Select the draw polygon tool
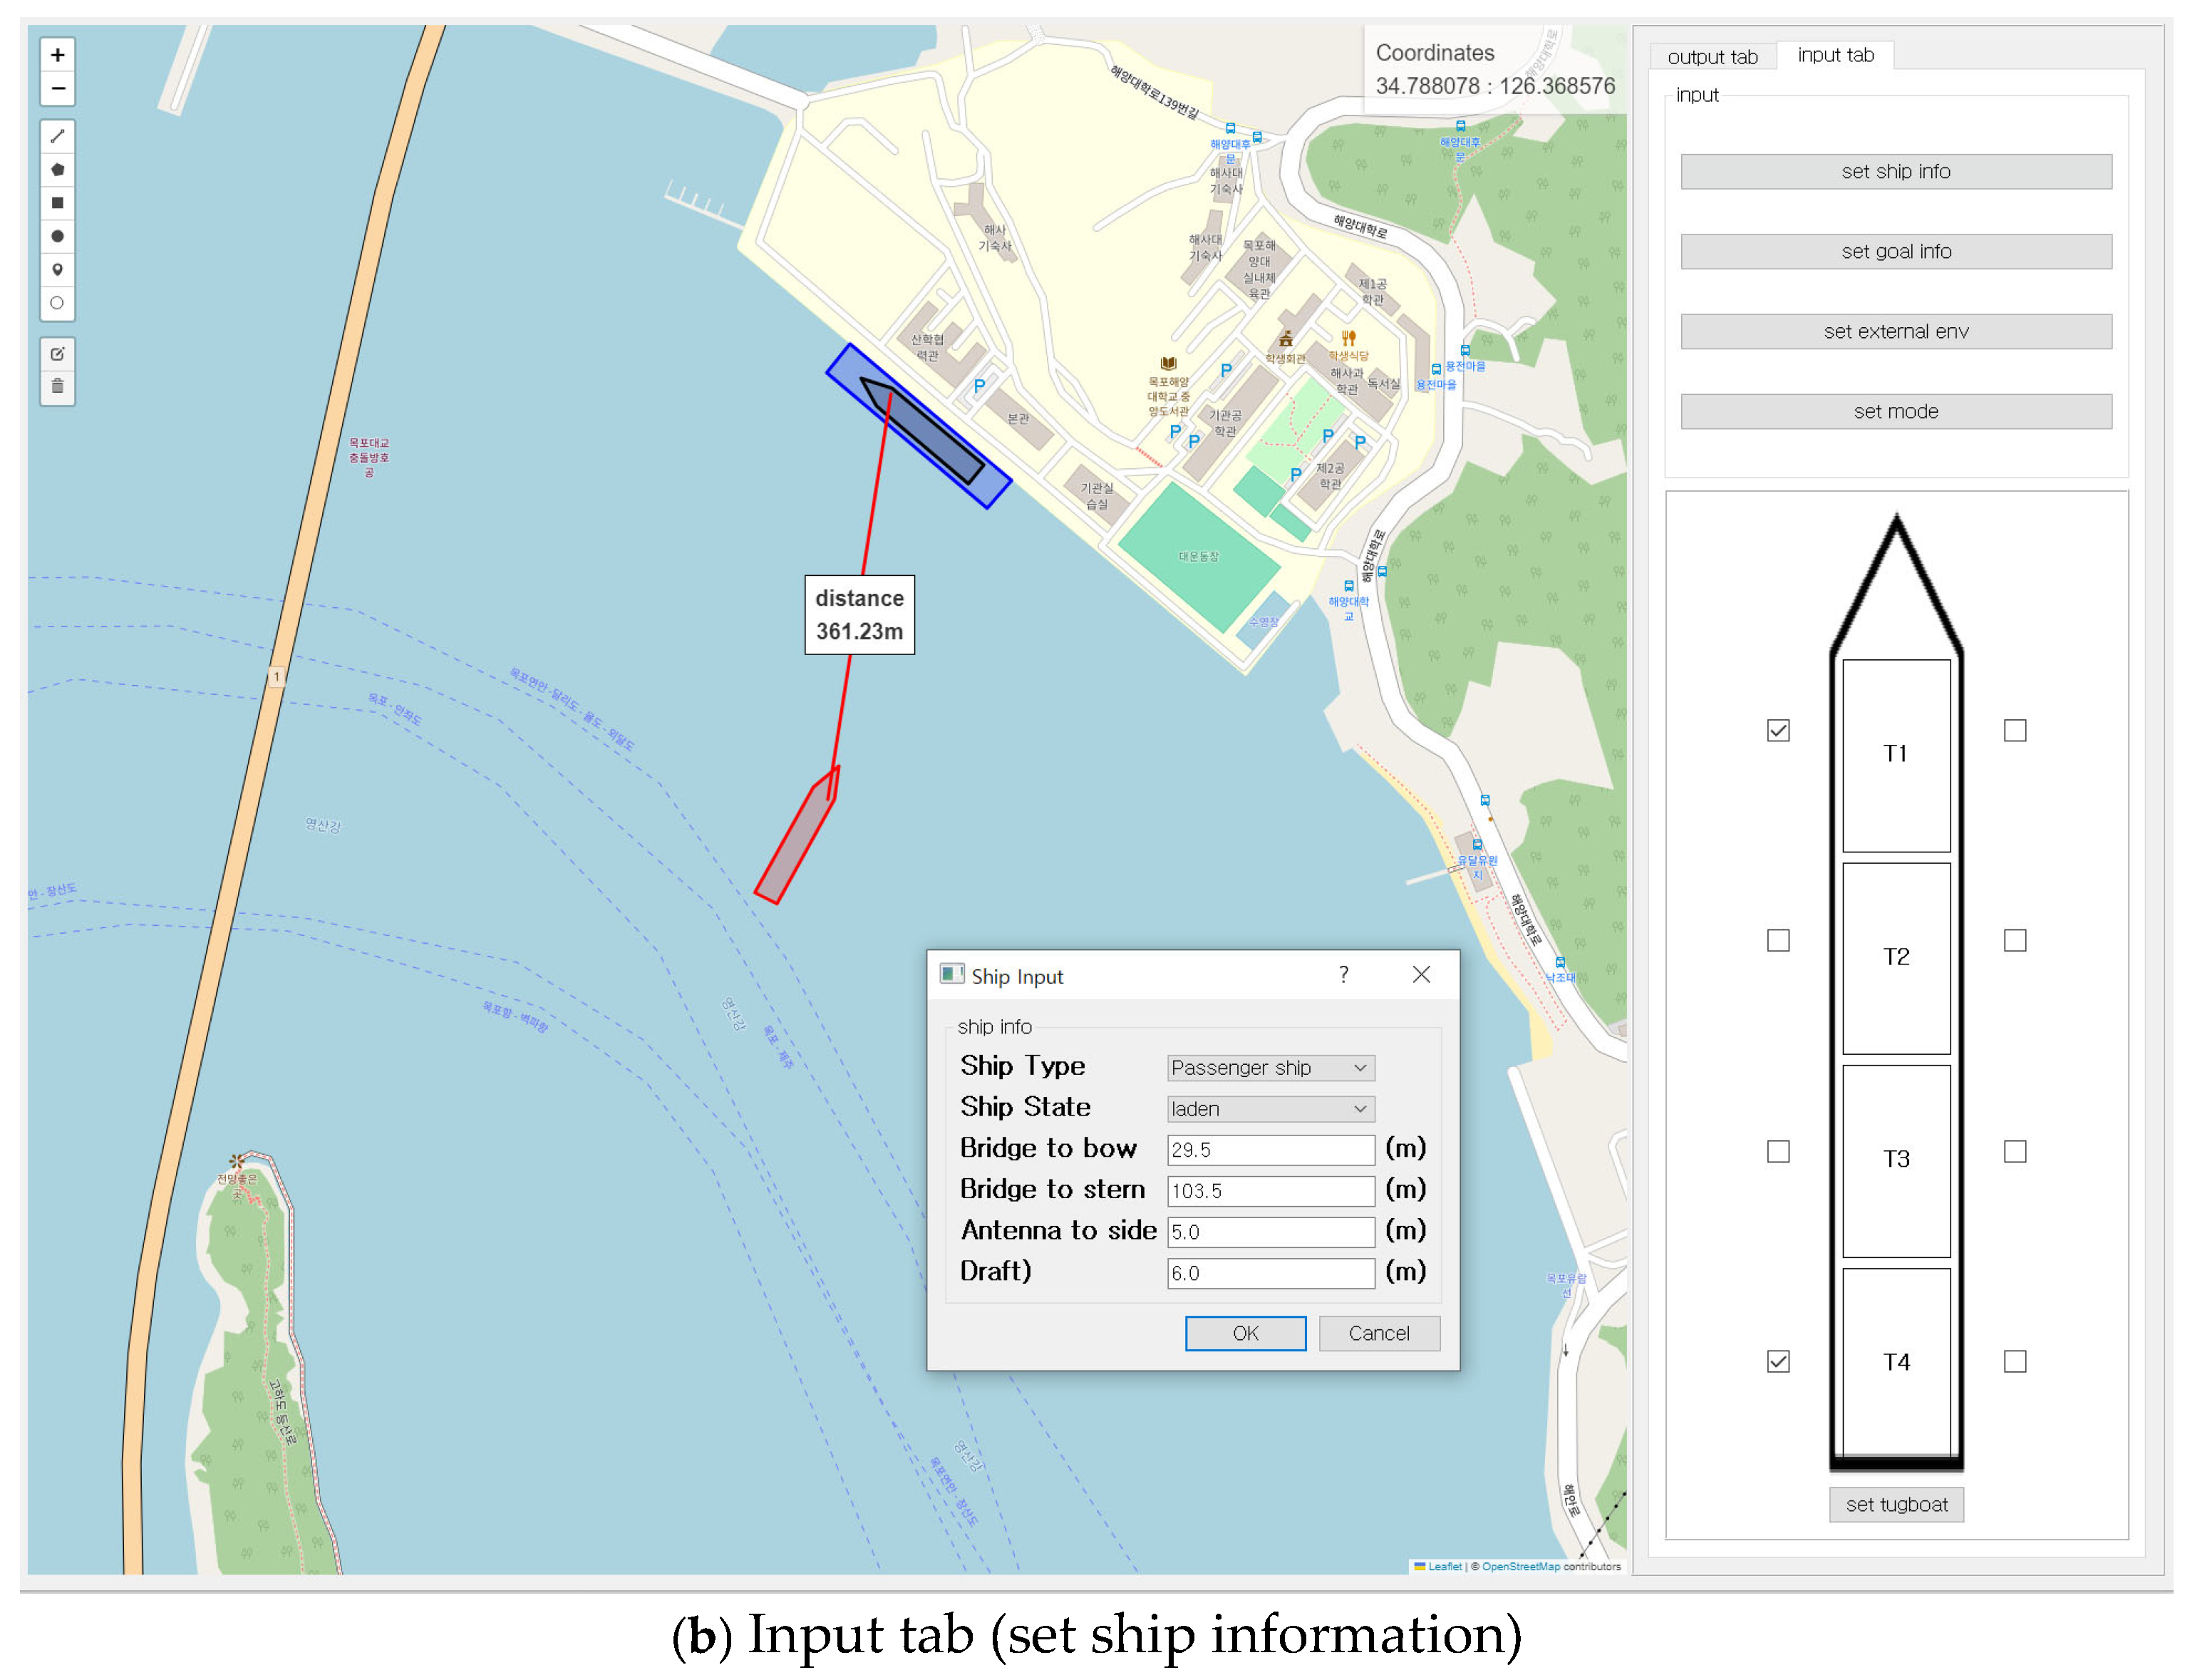This screenshot has height=1680, width=2190. point(57,170)
